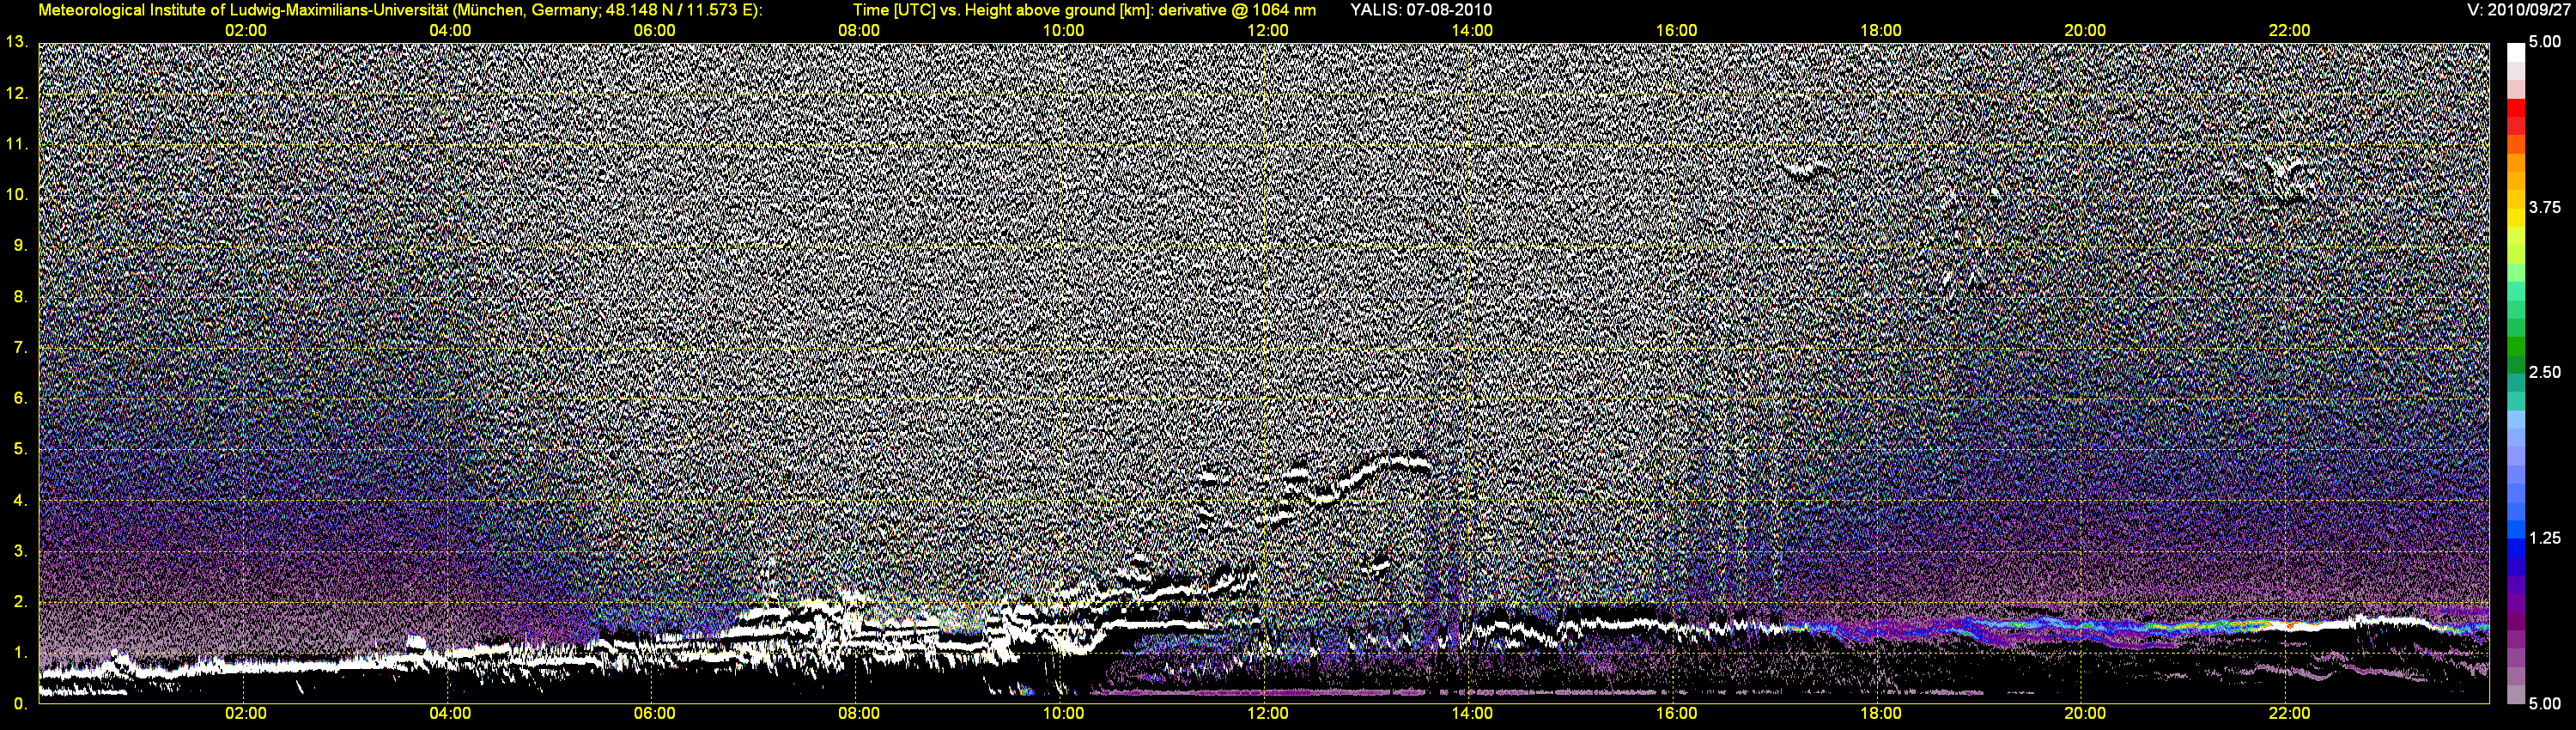Select the 04:00 label on the upper time axis
Screen dimensions: 2576x730
point(450,31)
